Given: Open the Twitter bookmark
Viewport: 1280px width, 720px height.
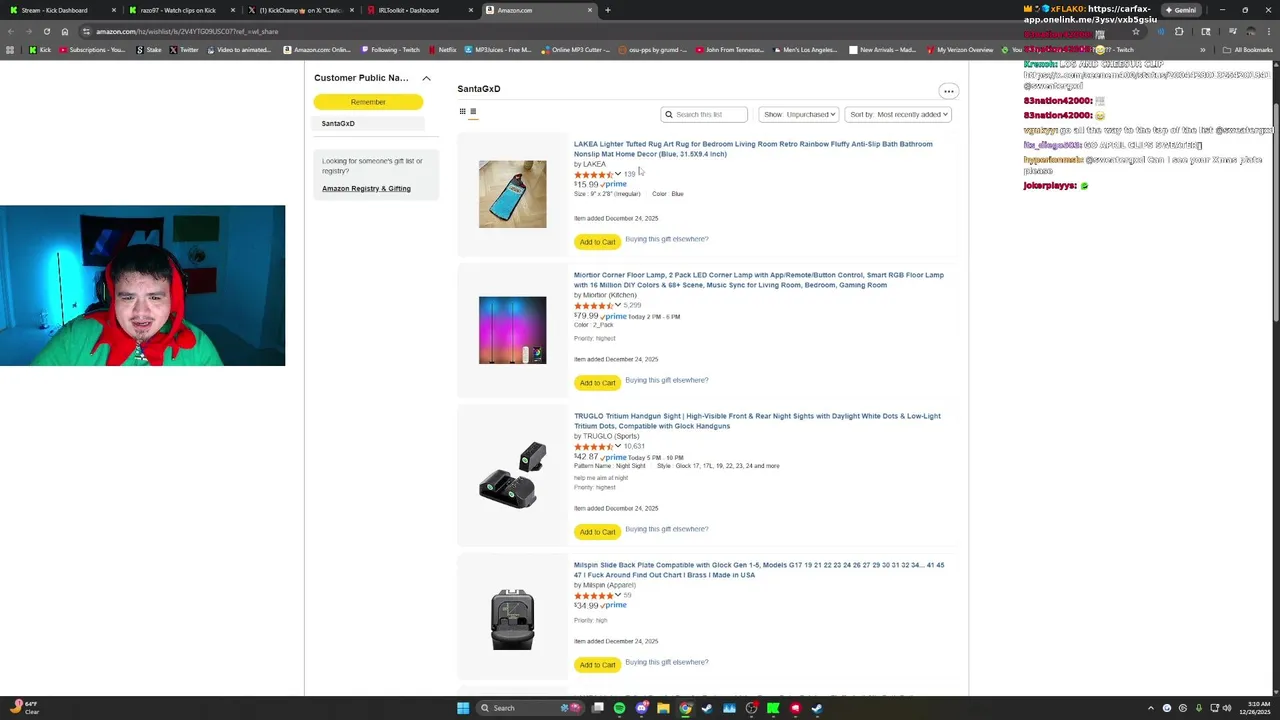Looking at the screenshot, I should pyautogui.click(x=184, y=50).
